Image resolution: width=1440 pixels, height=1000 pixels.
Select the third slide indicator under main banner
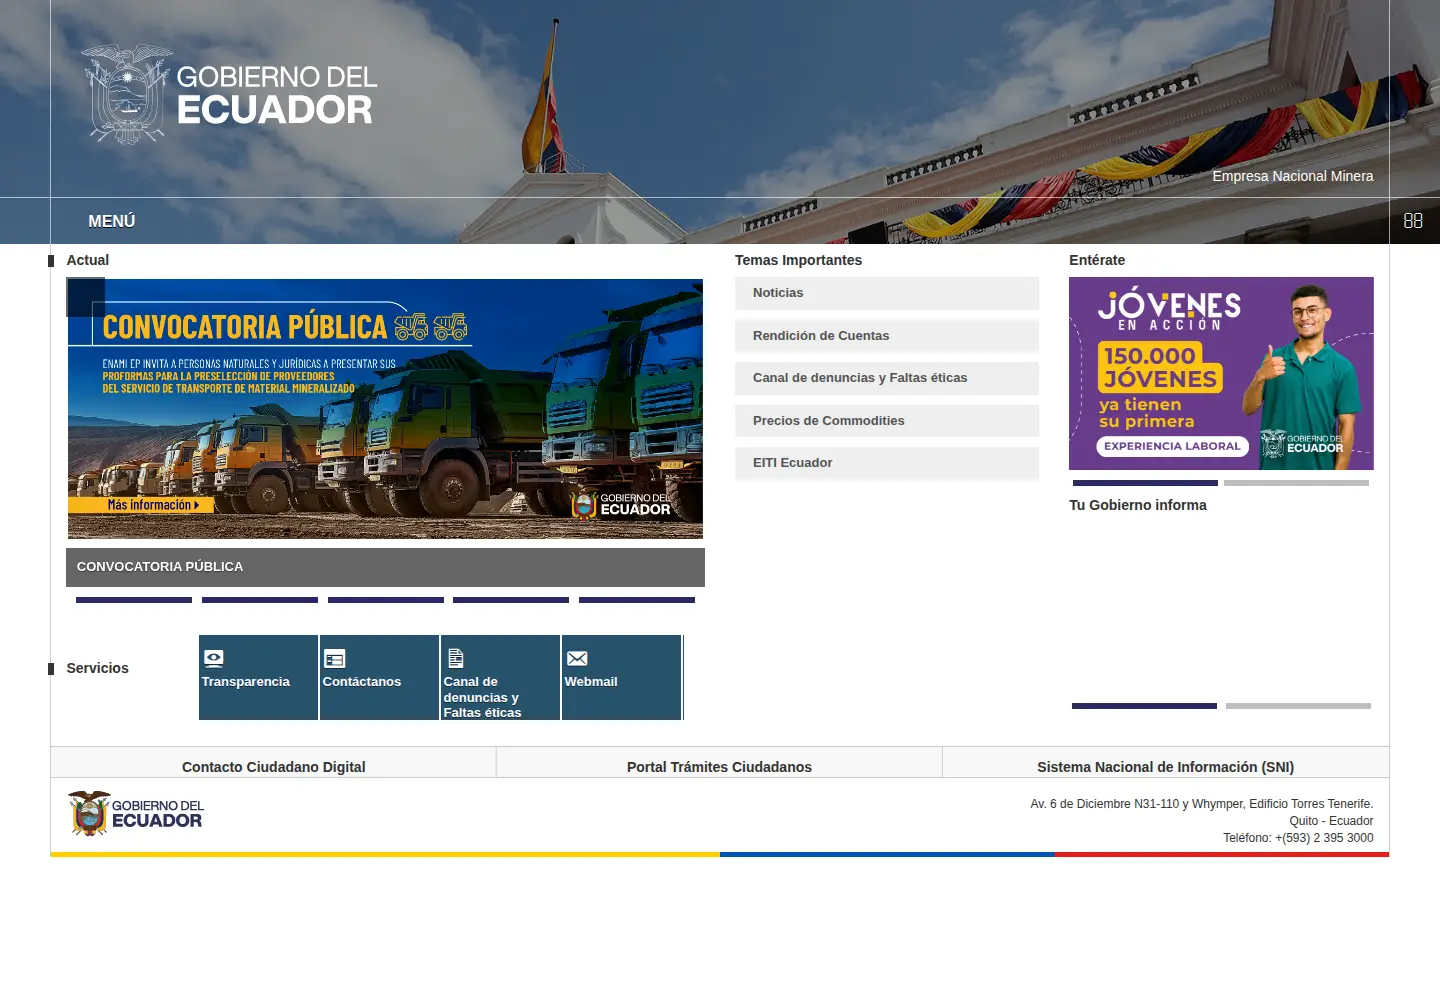[386, 600]
